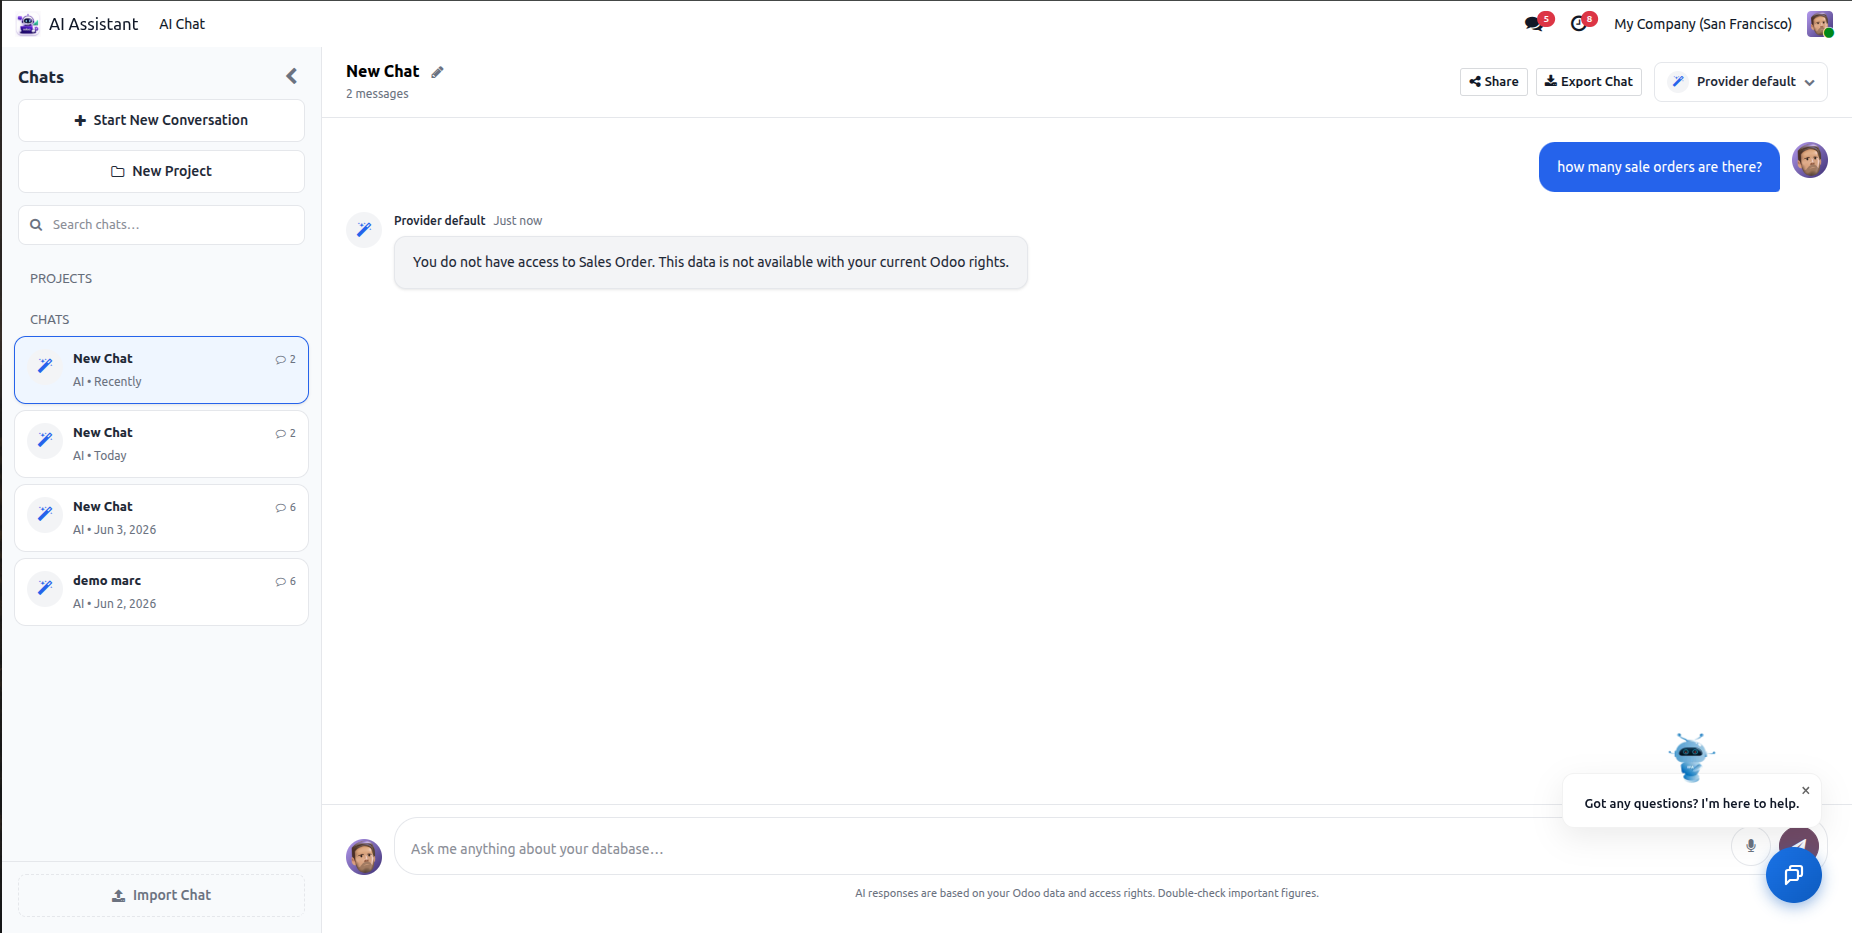Click the AI Assistant robot logo icon
Screen dimensions: 1852x933
[28, 24]
